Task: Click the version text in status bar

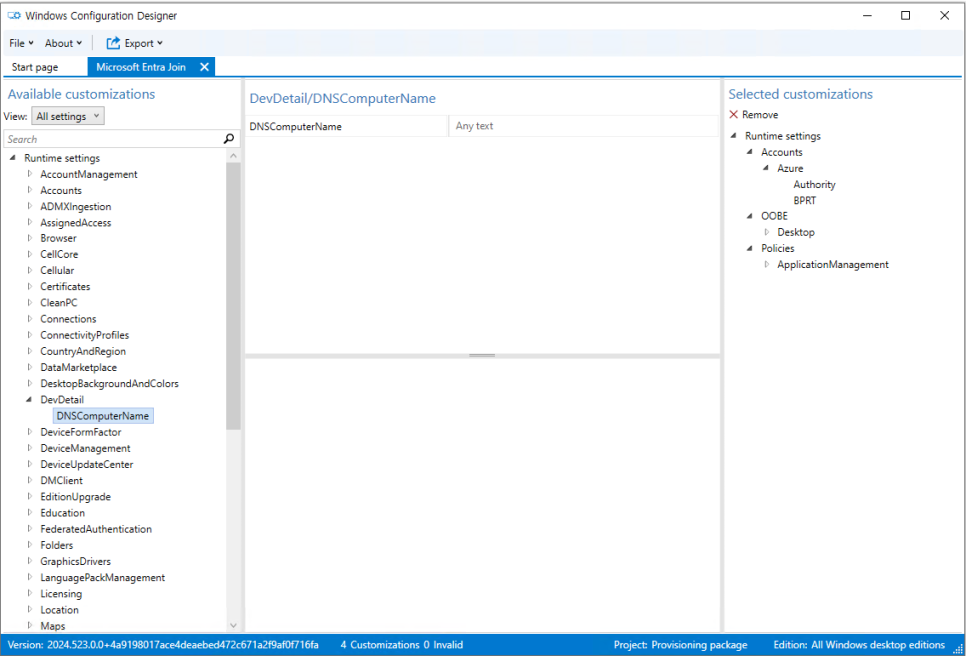Action: tap(163, 645)
